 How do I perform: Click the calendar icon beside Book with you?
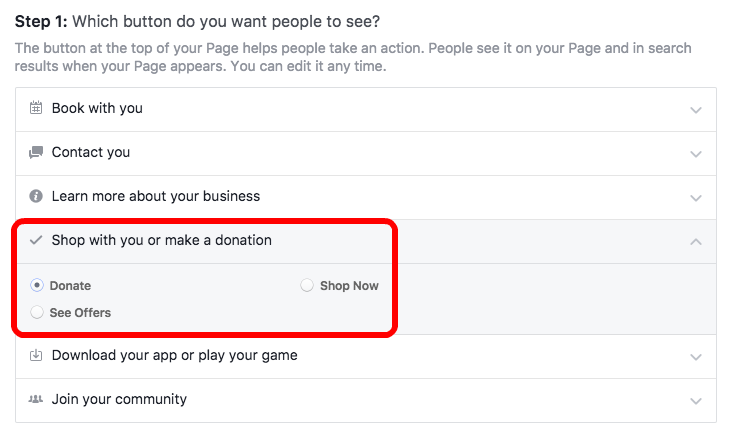pyautogui.click(x=36, y=108)
